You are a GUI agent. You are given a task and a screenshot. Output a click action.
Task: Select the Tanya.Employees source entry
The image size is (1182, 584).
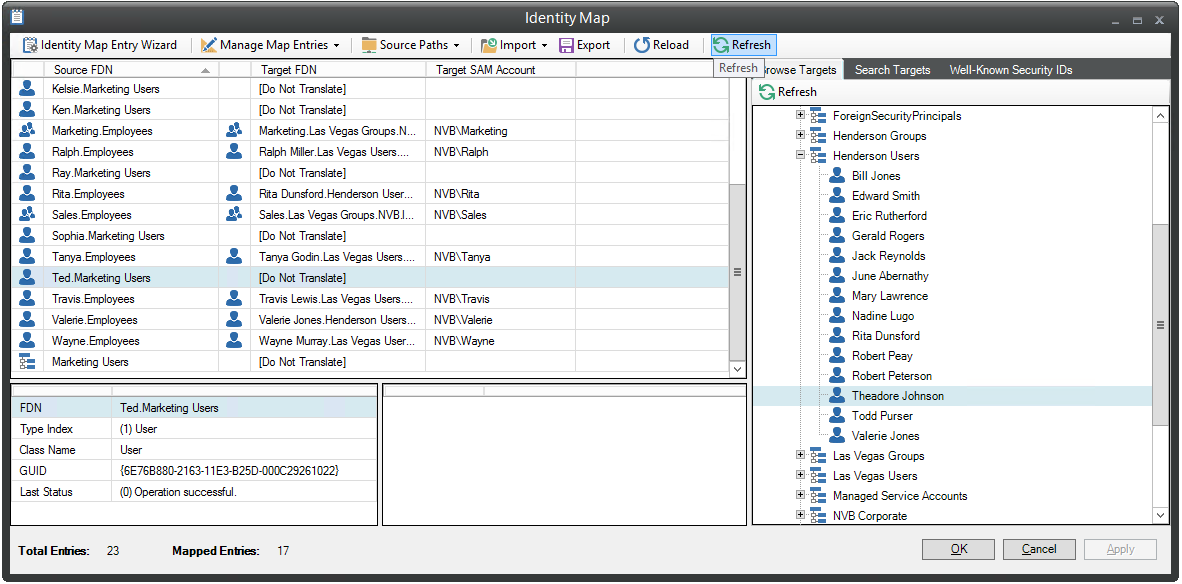[93, 257]
